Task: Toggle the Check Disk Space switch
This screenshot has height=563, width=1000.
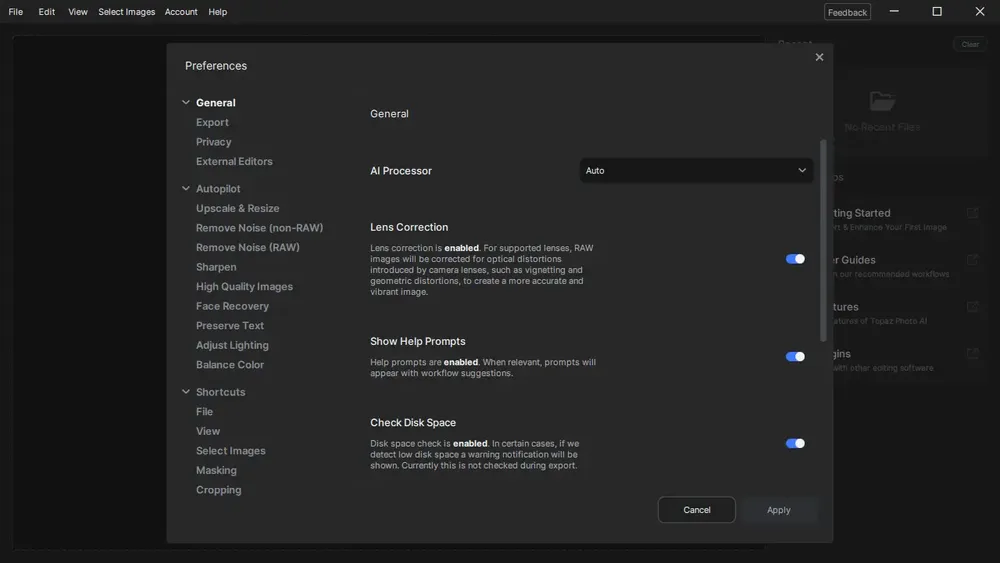Action: click(x=795, y=444)
